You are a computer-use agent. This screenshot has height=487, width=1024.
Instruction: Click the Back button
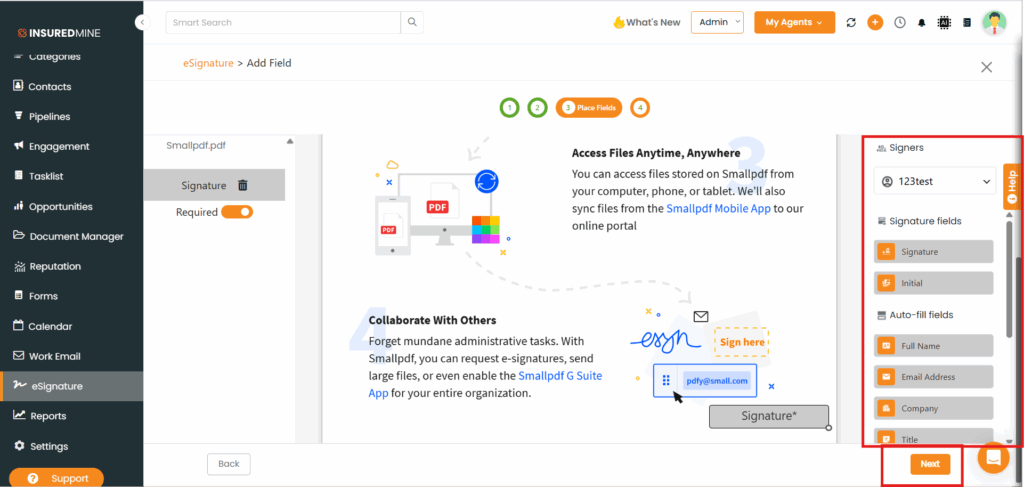click(229, 463)
